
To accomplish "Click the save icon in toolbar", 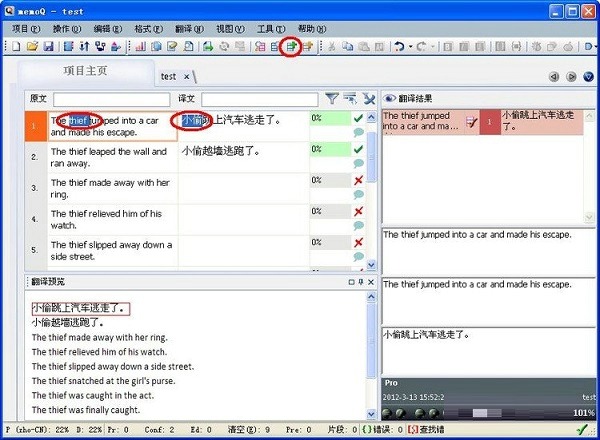I will [47, 47].
